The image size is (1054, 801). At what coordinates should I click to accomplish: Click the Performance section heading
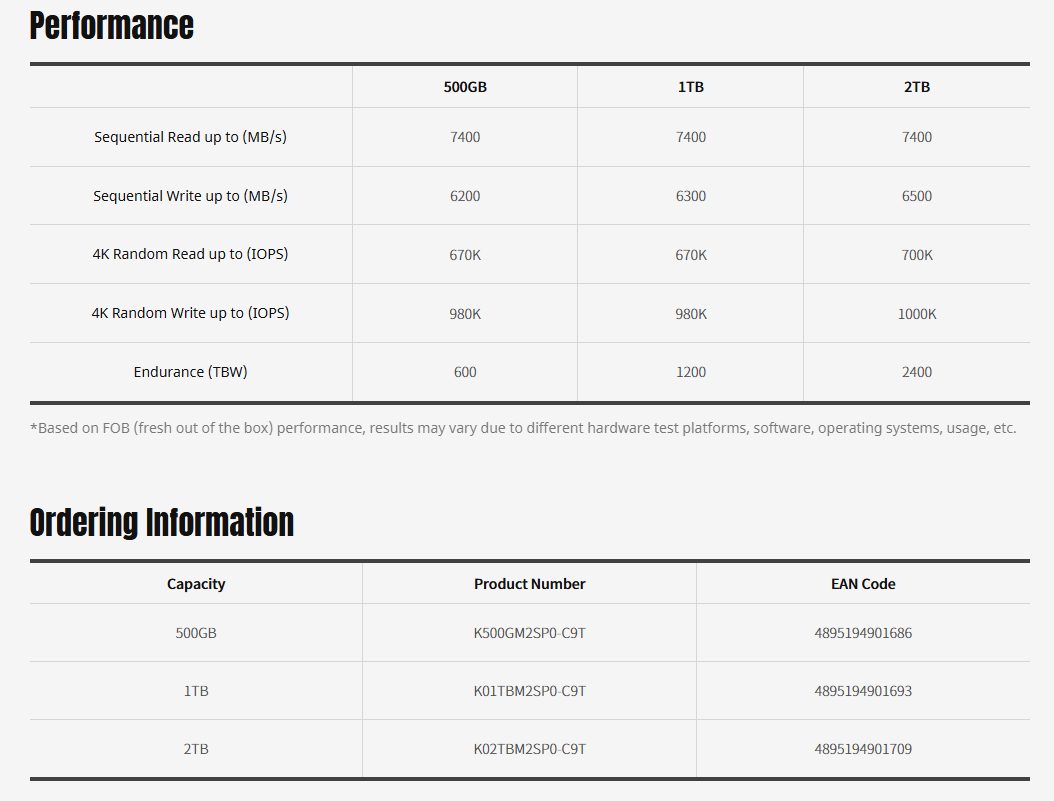click(x=112, y=26)
